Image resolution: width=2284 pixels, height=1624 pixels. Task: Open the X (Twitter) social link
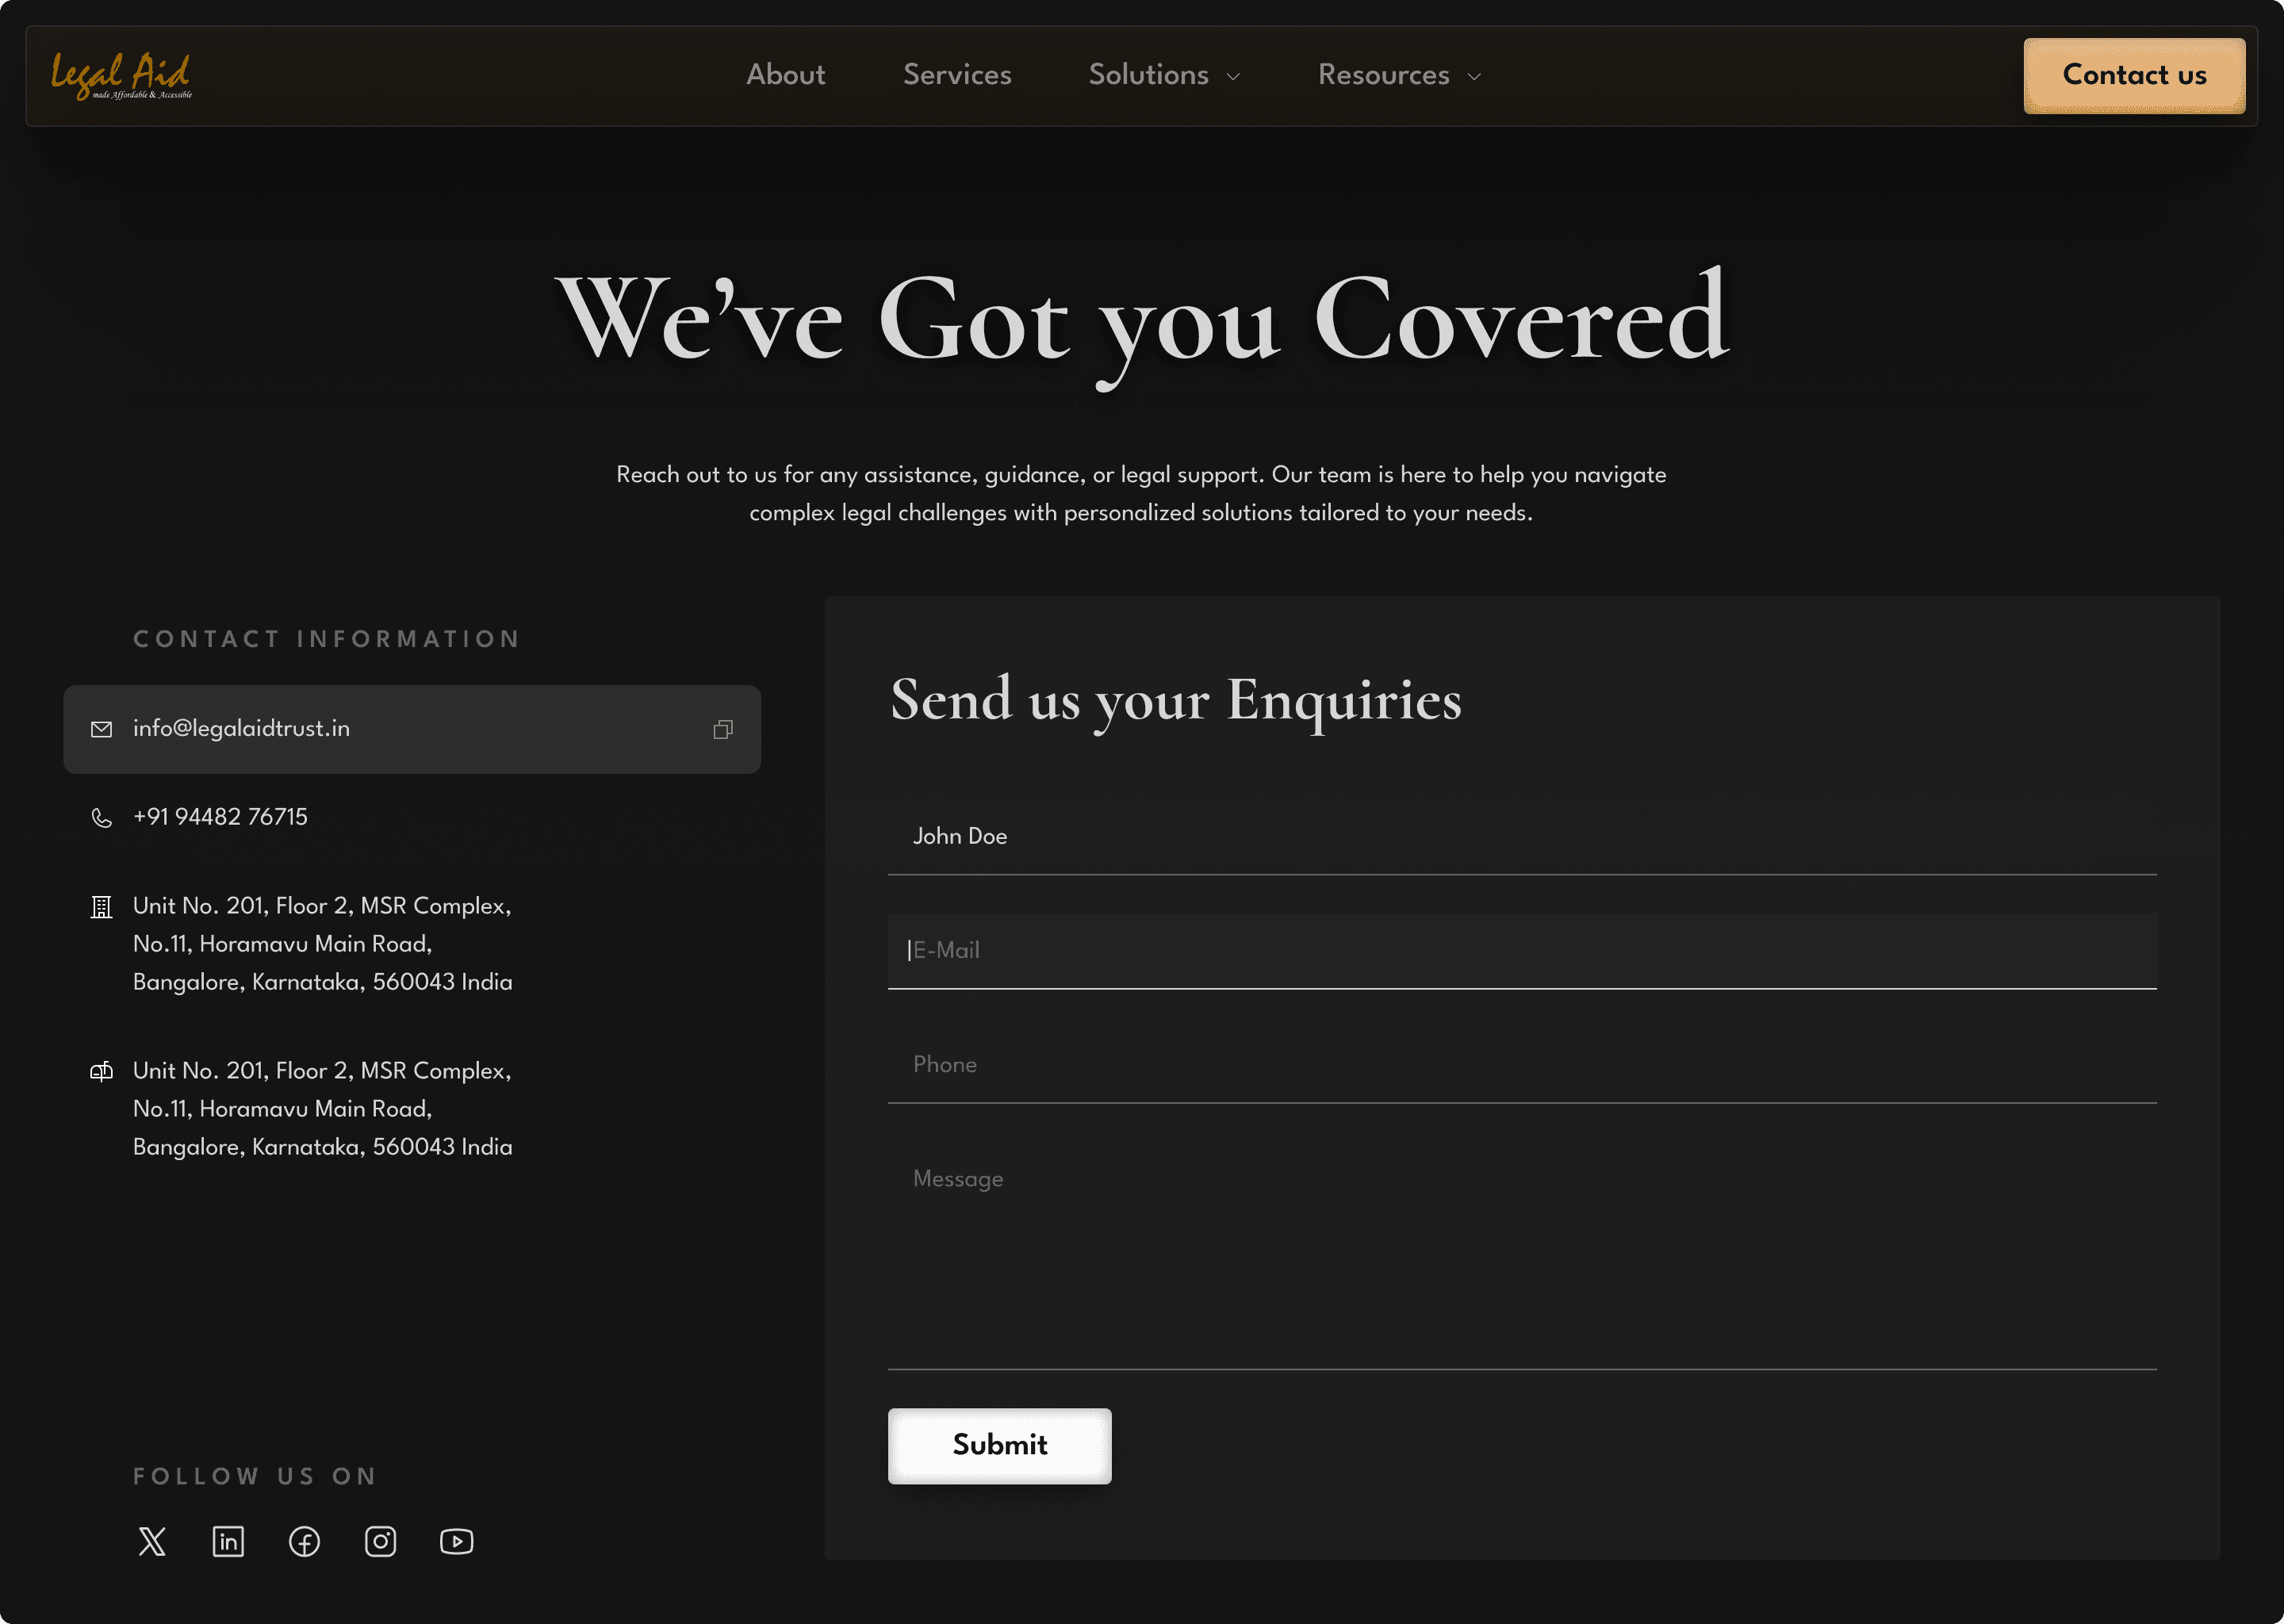point(152,1541)
